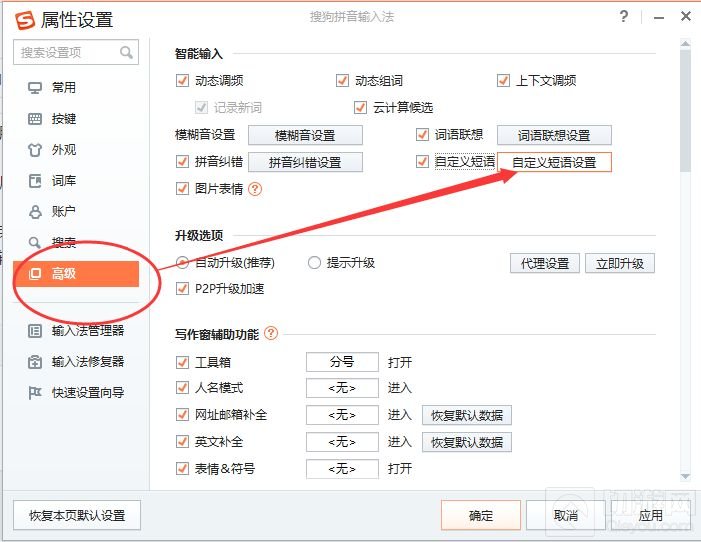Click the 应用 button
The height and width of the screenshot is (542, 701).
[x=650, y=515]
